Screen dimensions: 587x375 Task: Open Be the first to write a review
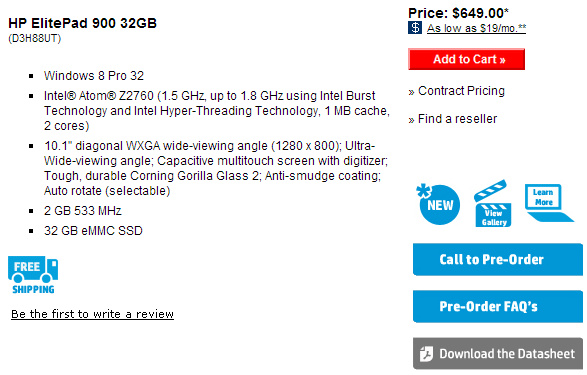[92, 314]
